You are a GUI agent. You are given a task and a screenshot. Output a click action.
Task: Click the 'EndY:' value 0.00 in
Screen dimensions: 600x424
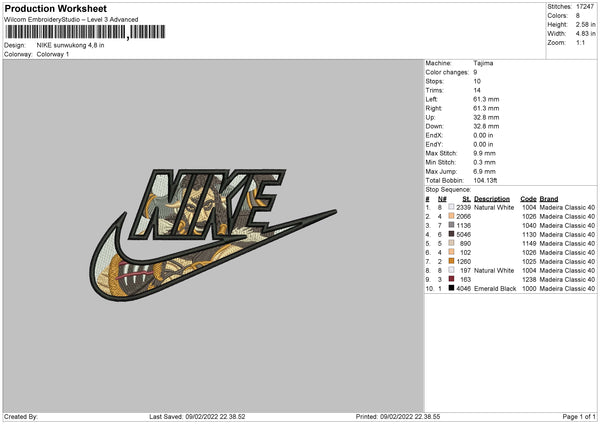coord(483,145)
